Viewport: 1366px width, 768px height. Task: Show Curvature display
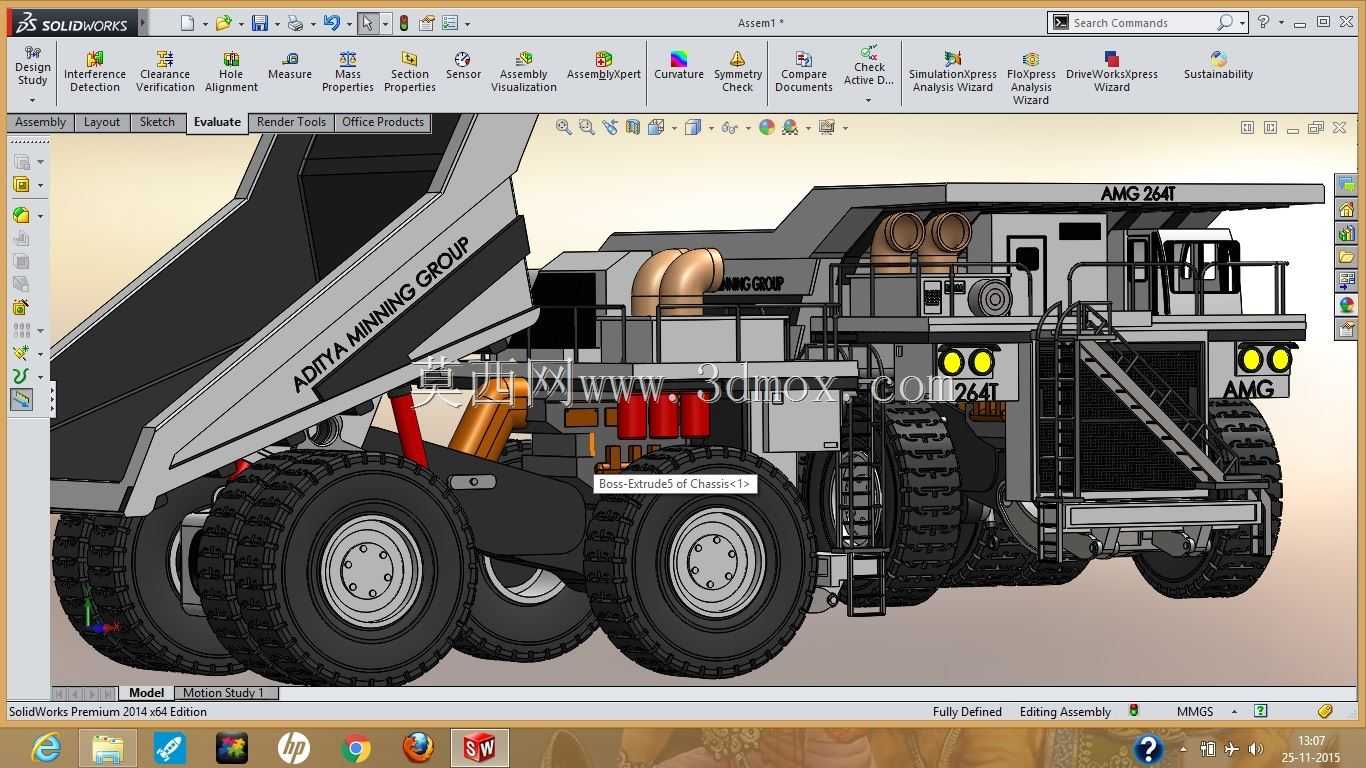(x=679, y=66)
